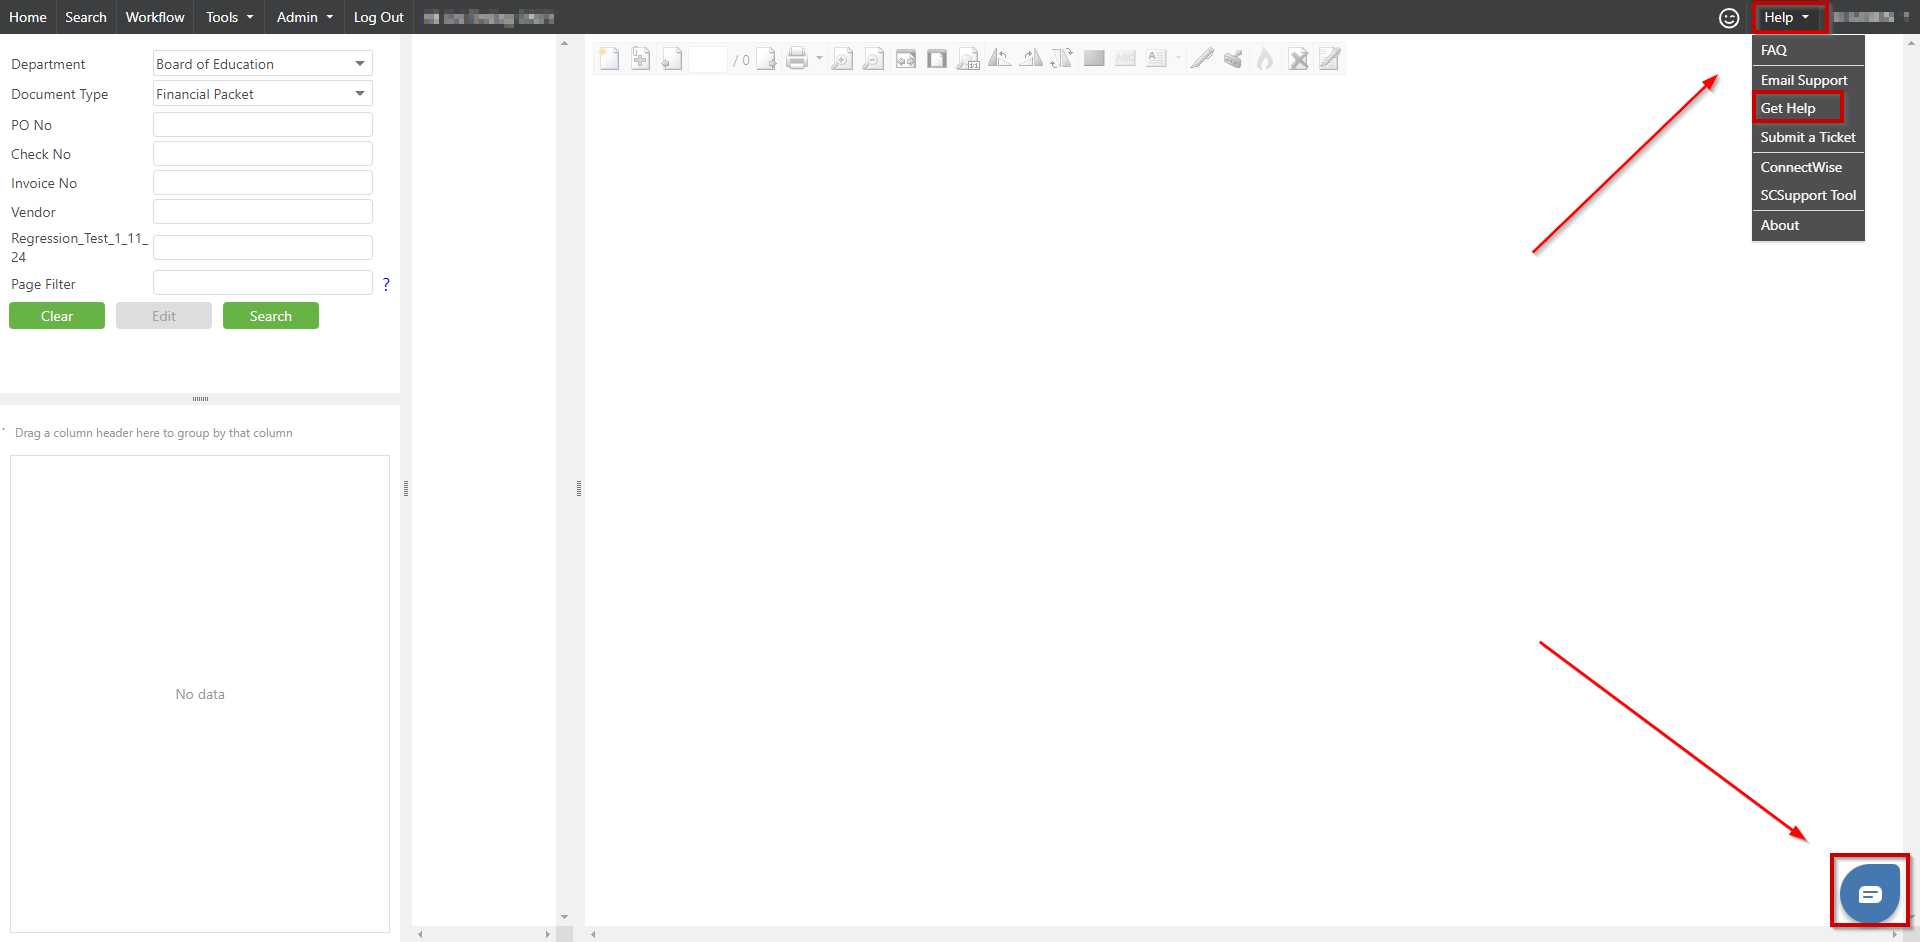Image resolution: width=1920 pixels, height=942 pixels.
Task: Click the horizontal splitter handle below search form
Action: click(x=200, y=399)
